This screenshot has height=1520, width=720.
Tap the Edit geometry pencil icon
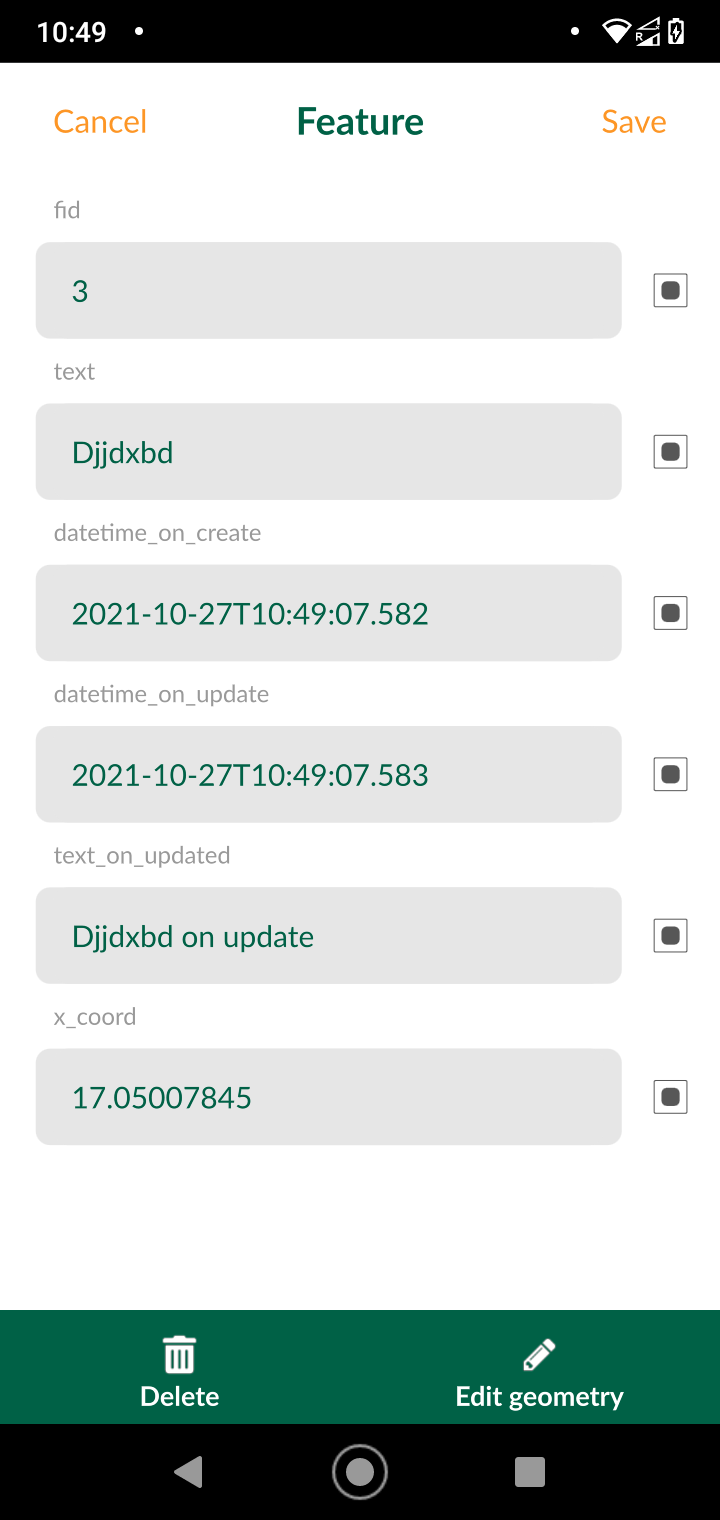pyautogui.click(x=539, y=1355)
